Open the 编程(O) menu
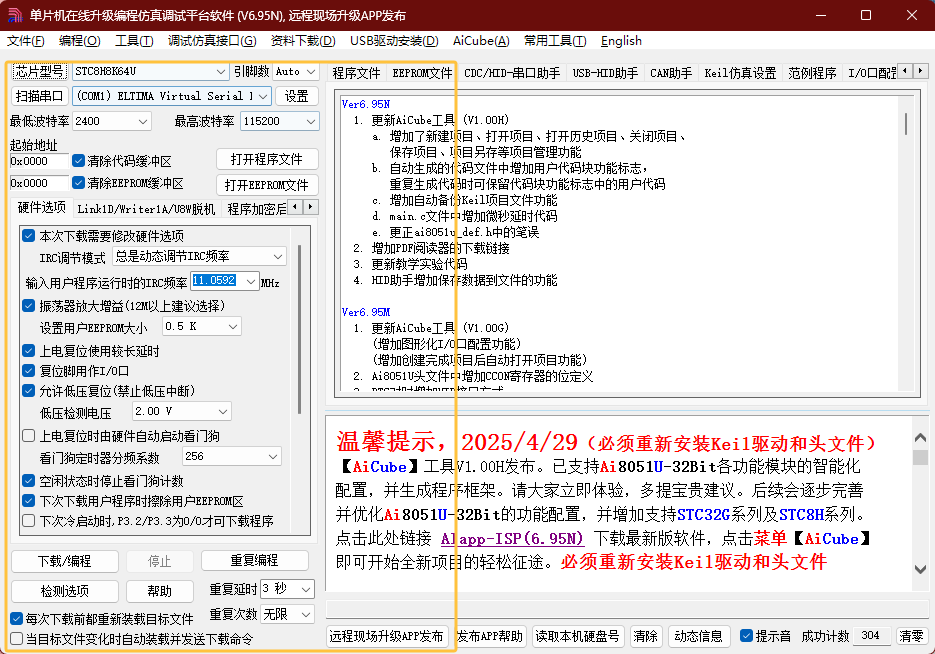The width and height of the screenshot is (935, 654). [x=79, y=41]
